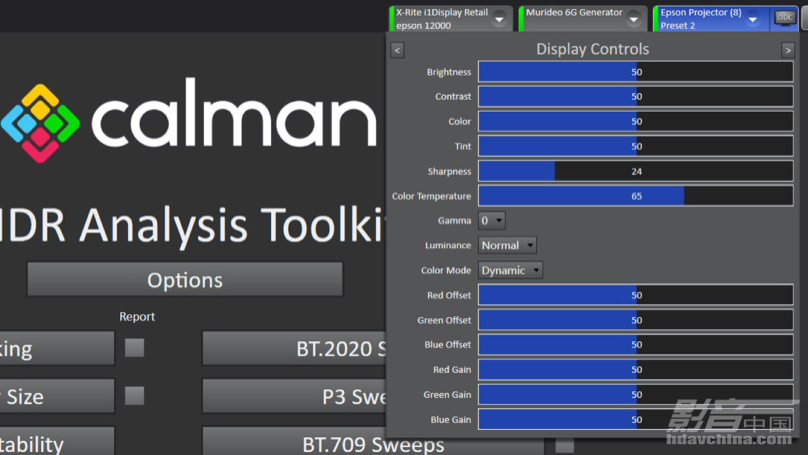The image size is (808, 455).
Task: Go to previous Display Controls page arrow
Action: click(397, 50)
